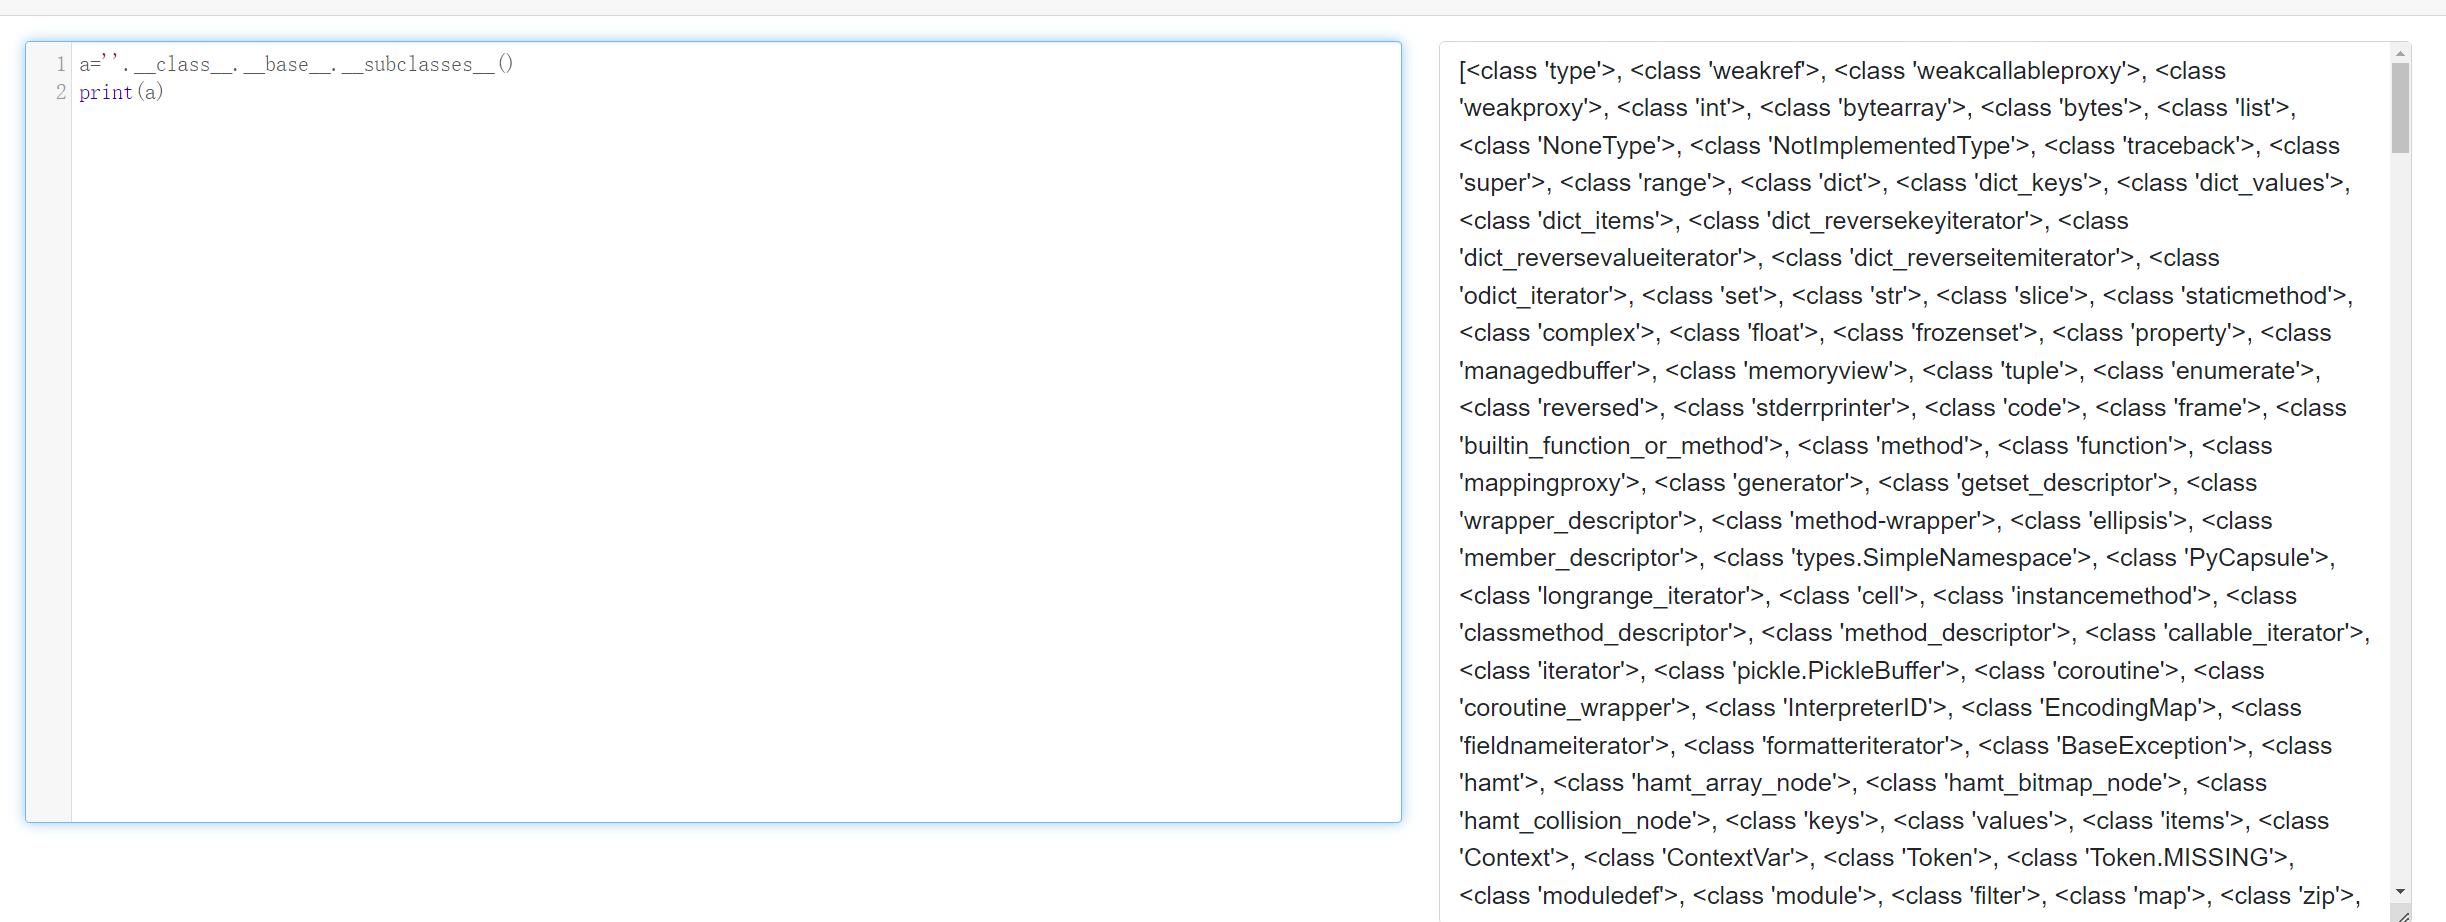Click 'getset_descriptor' in the output
The height and width of the screenshot is (922, 2446).
pyautogui.click(x=2059, y=483)
